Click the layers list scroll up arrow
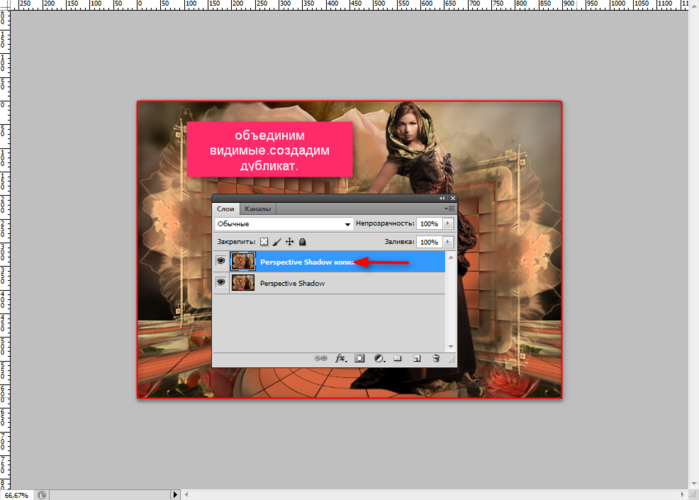 451,257
